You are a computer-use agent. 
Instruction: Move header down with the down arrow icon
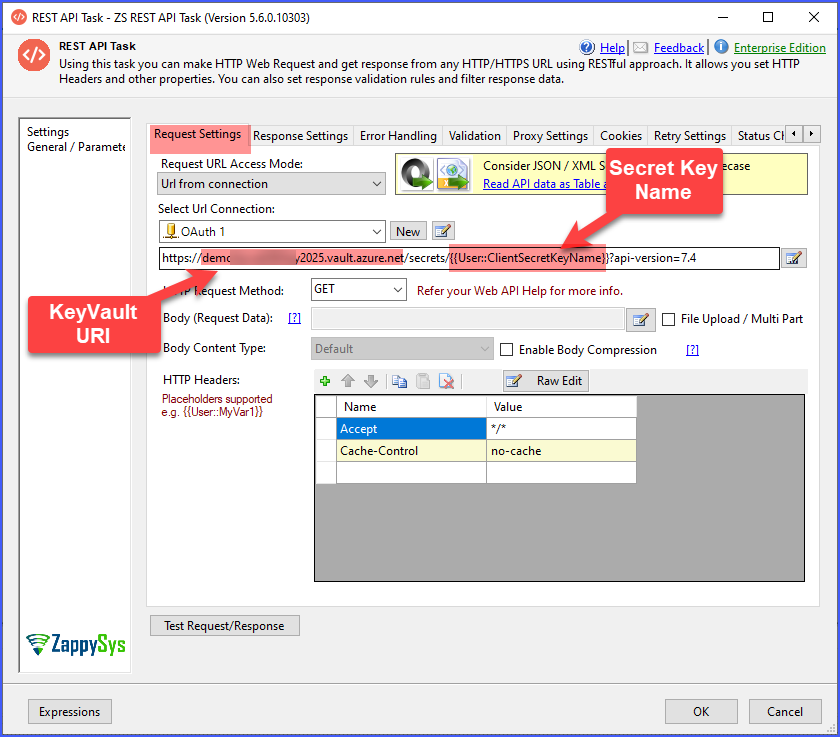[x=371, y=381]
